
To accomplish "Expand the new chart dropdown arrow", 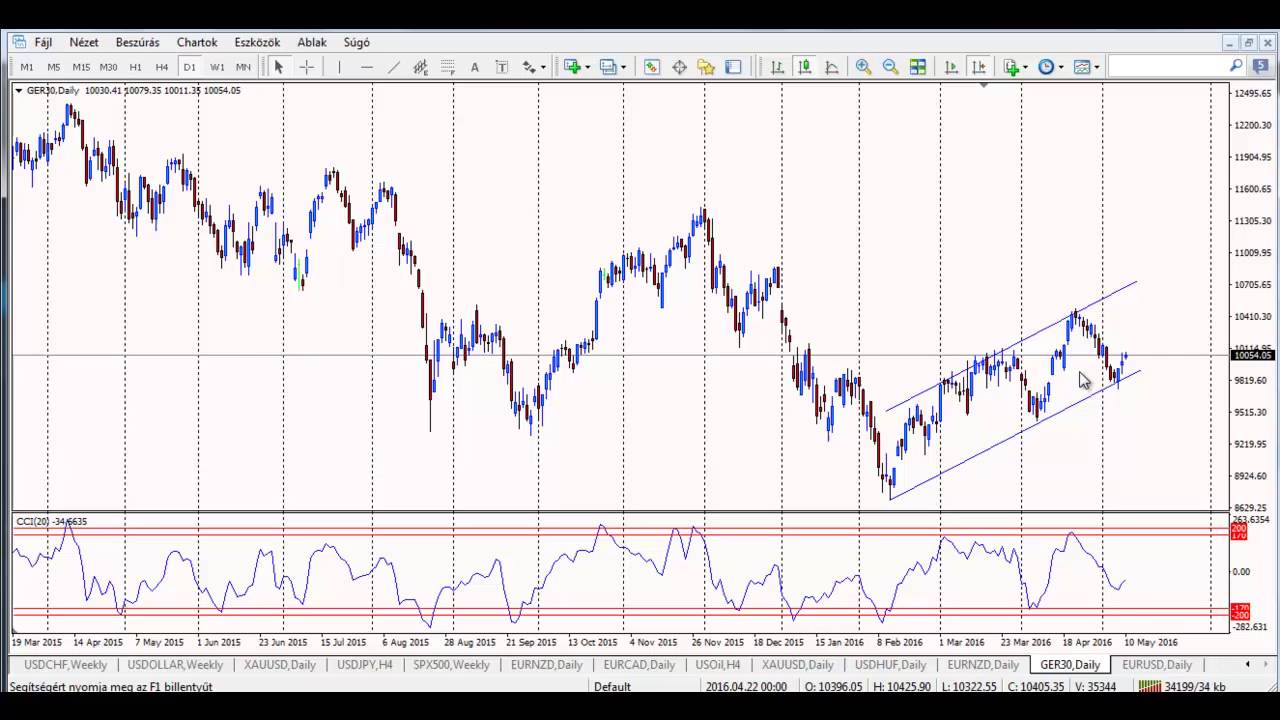I will point(587,67).
